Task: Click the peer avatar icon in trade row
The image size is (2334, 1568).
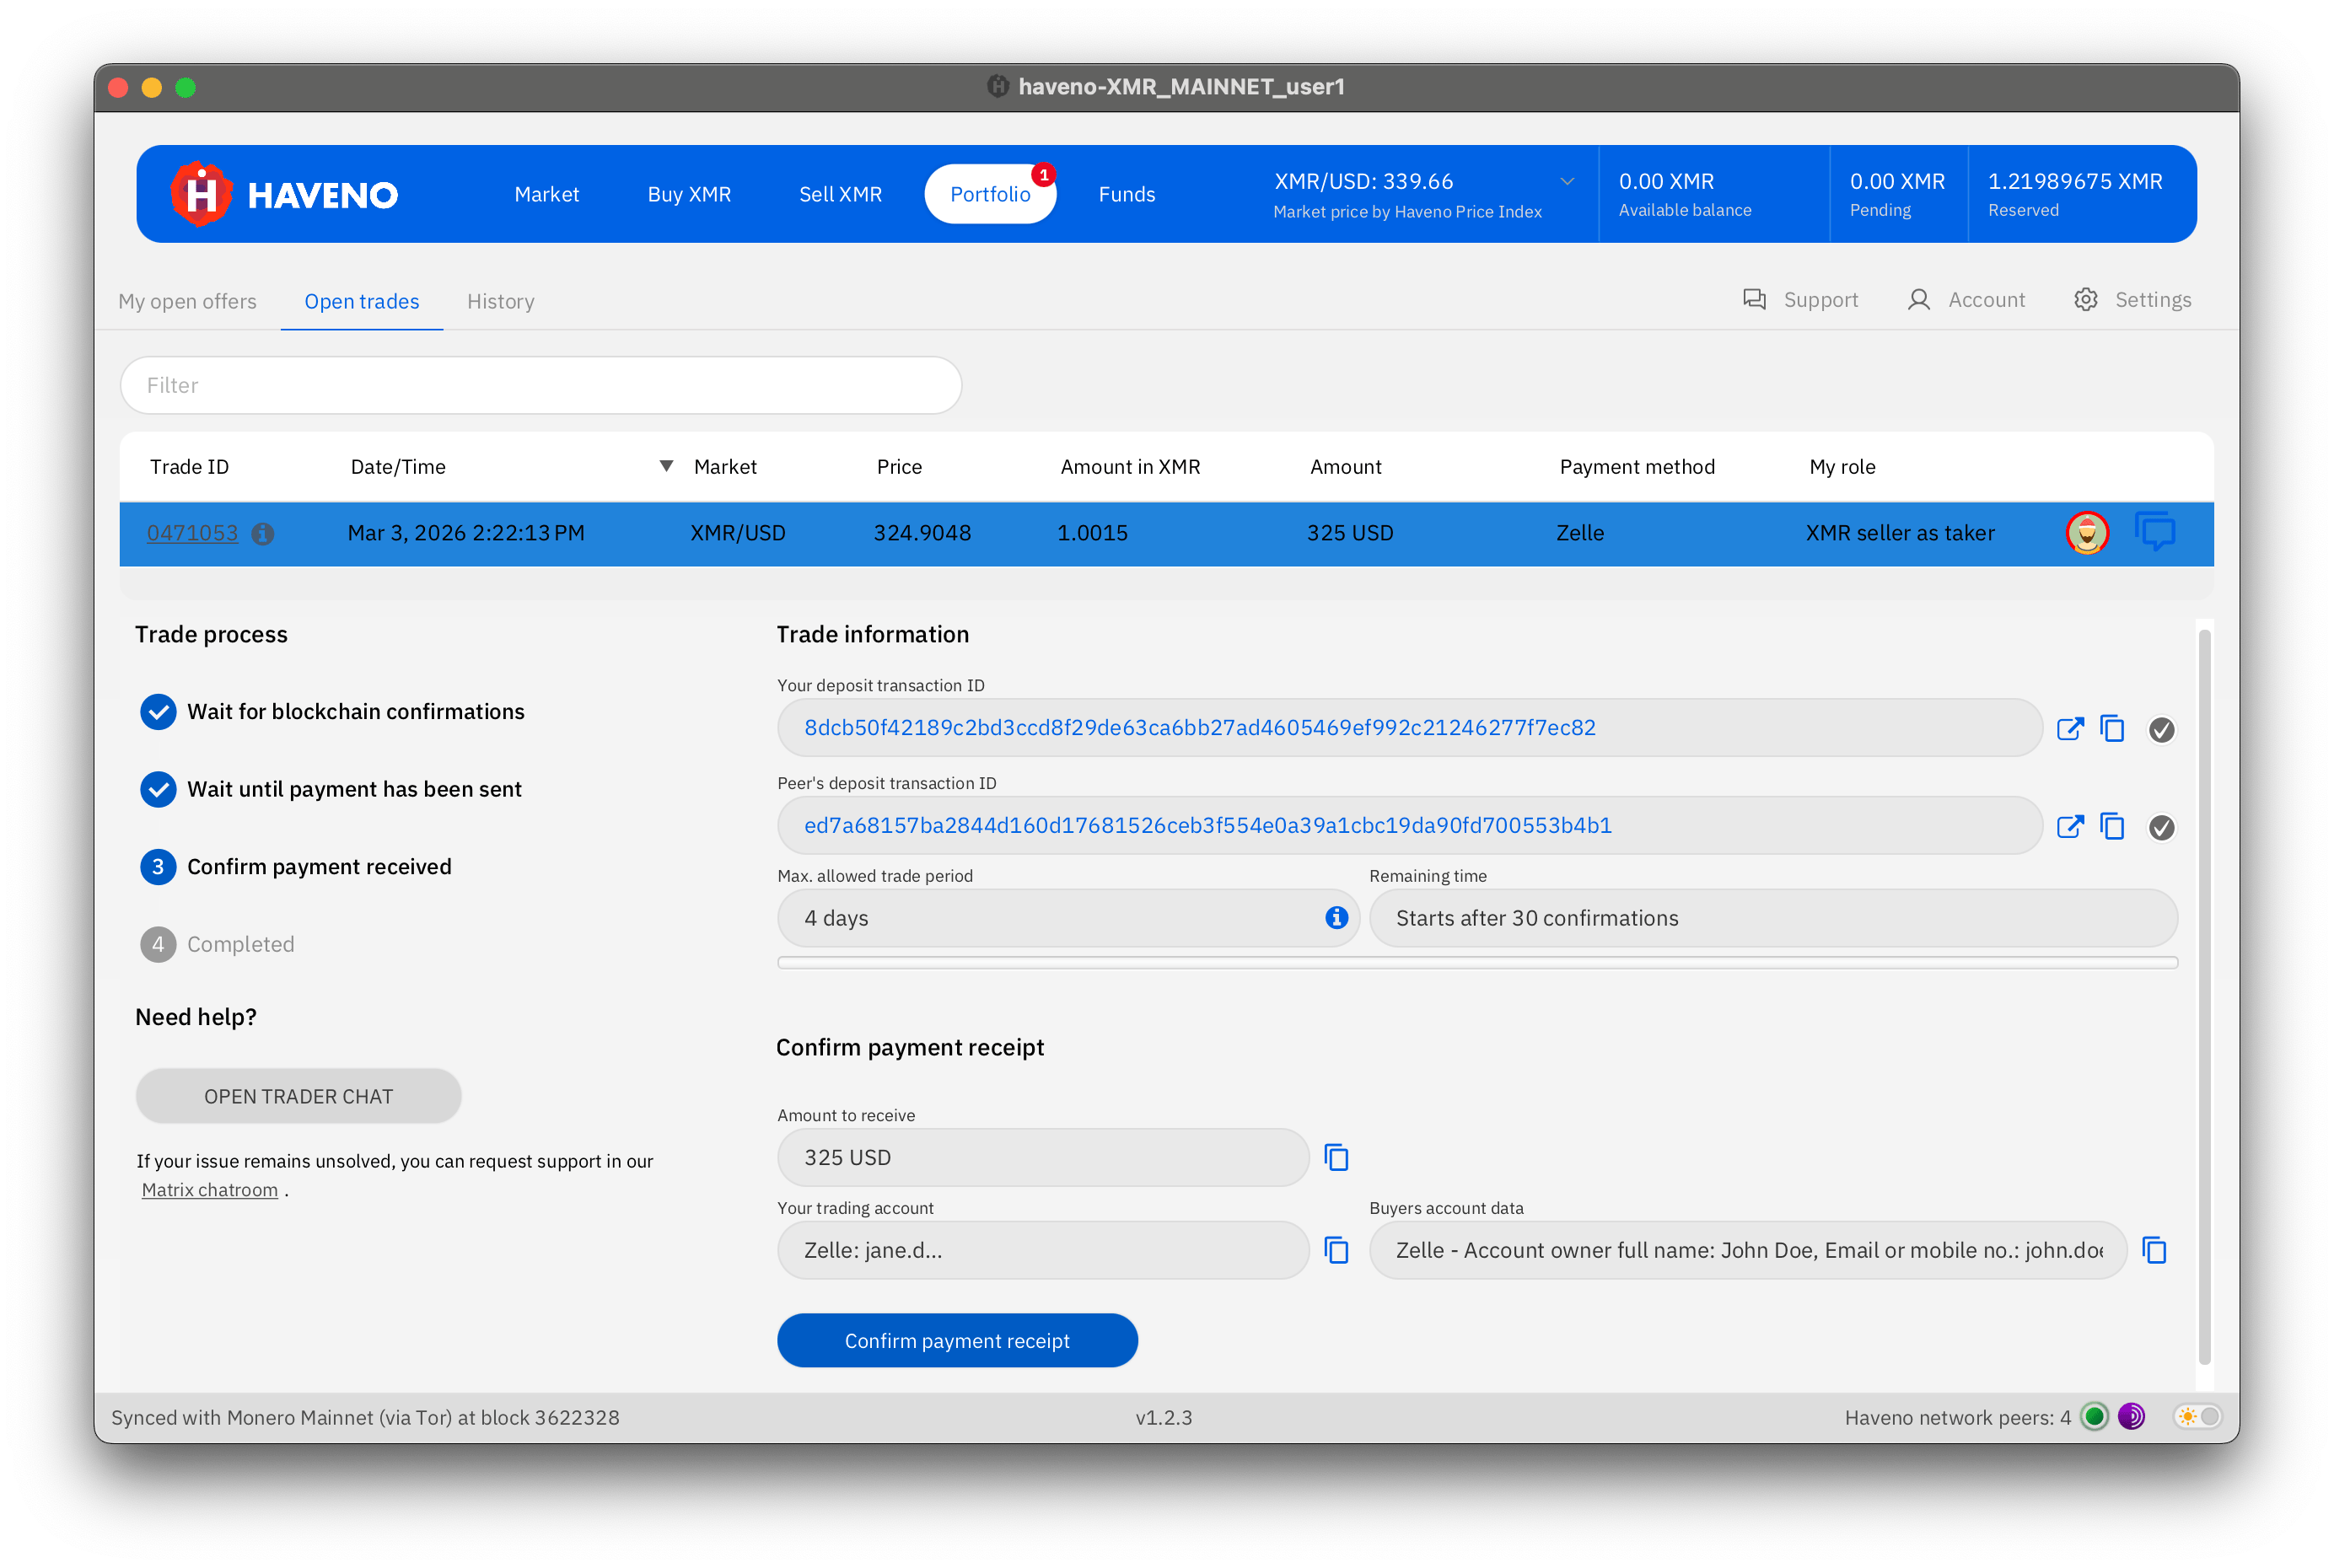Action: click(2087, 533)
